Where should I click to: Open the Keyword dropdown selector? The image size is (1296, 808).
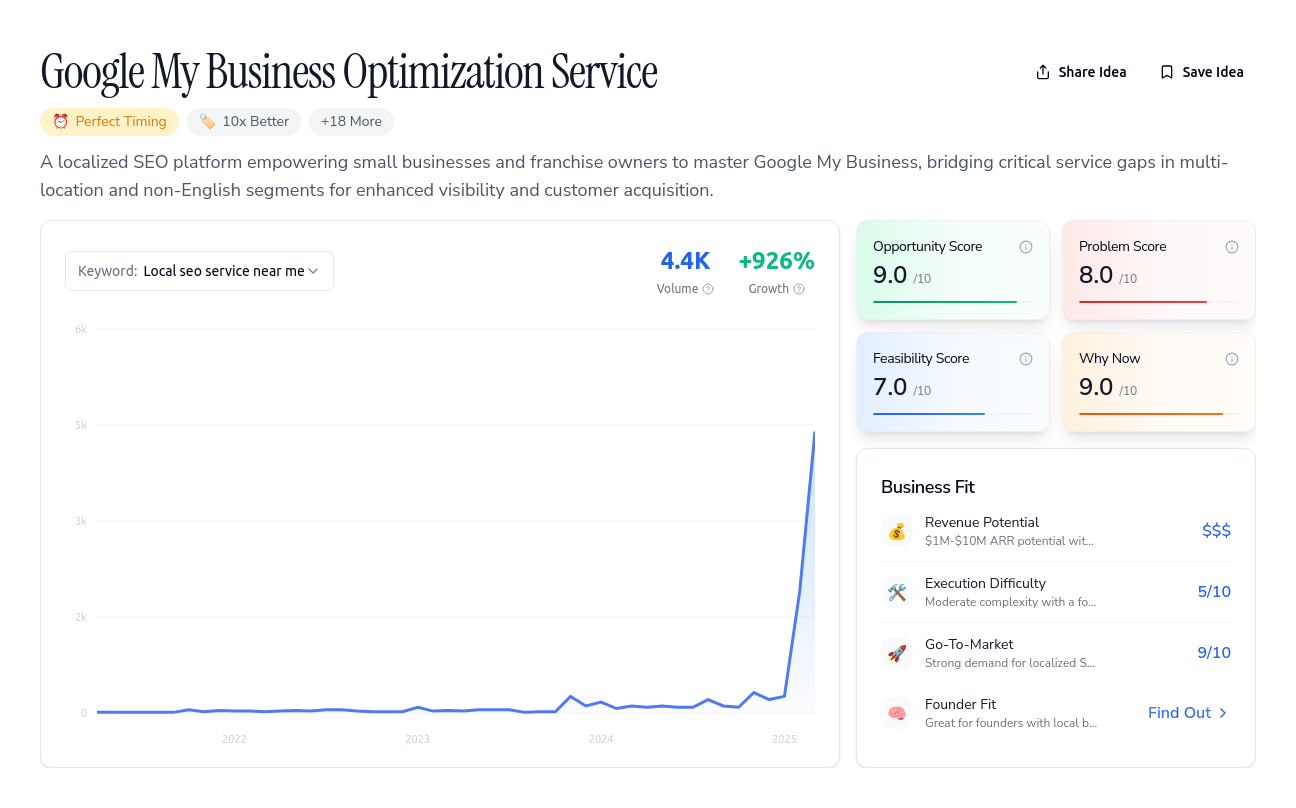(x=199, y=271)
